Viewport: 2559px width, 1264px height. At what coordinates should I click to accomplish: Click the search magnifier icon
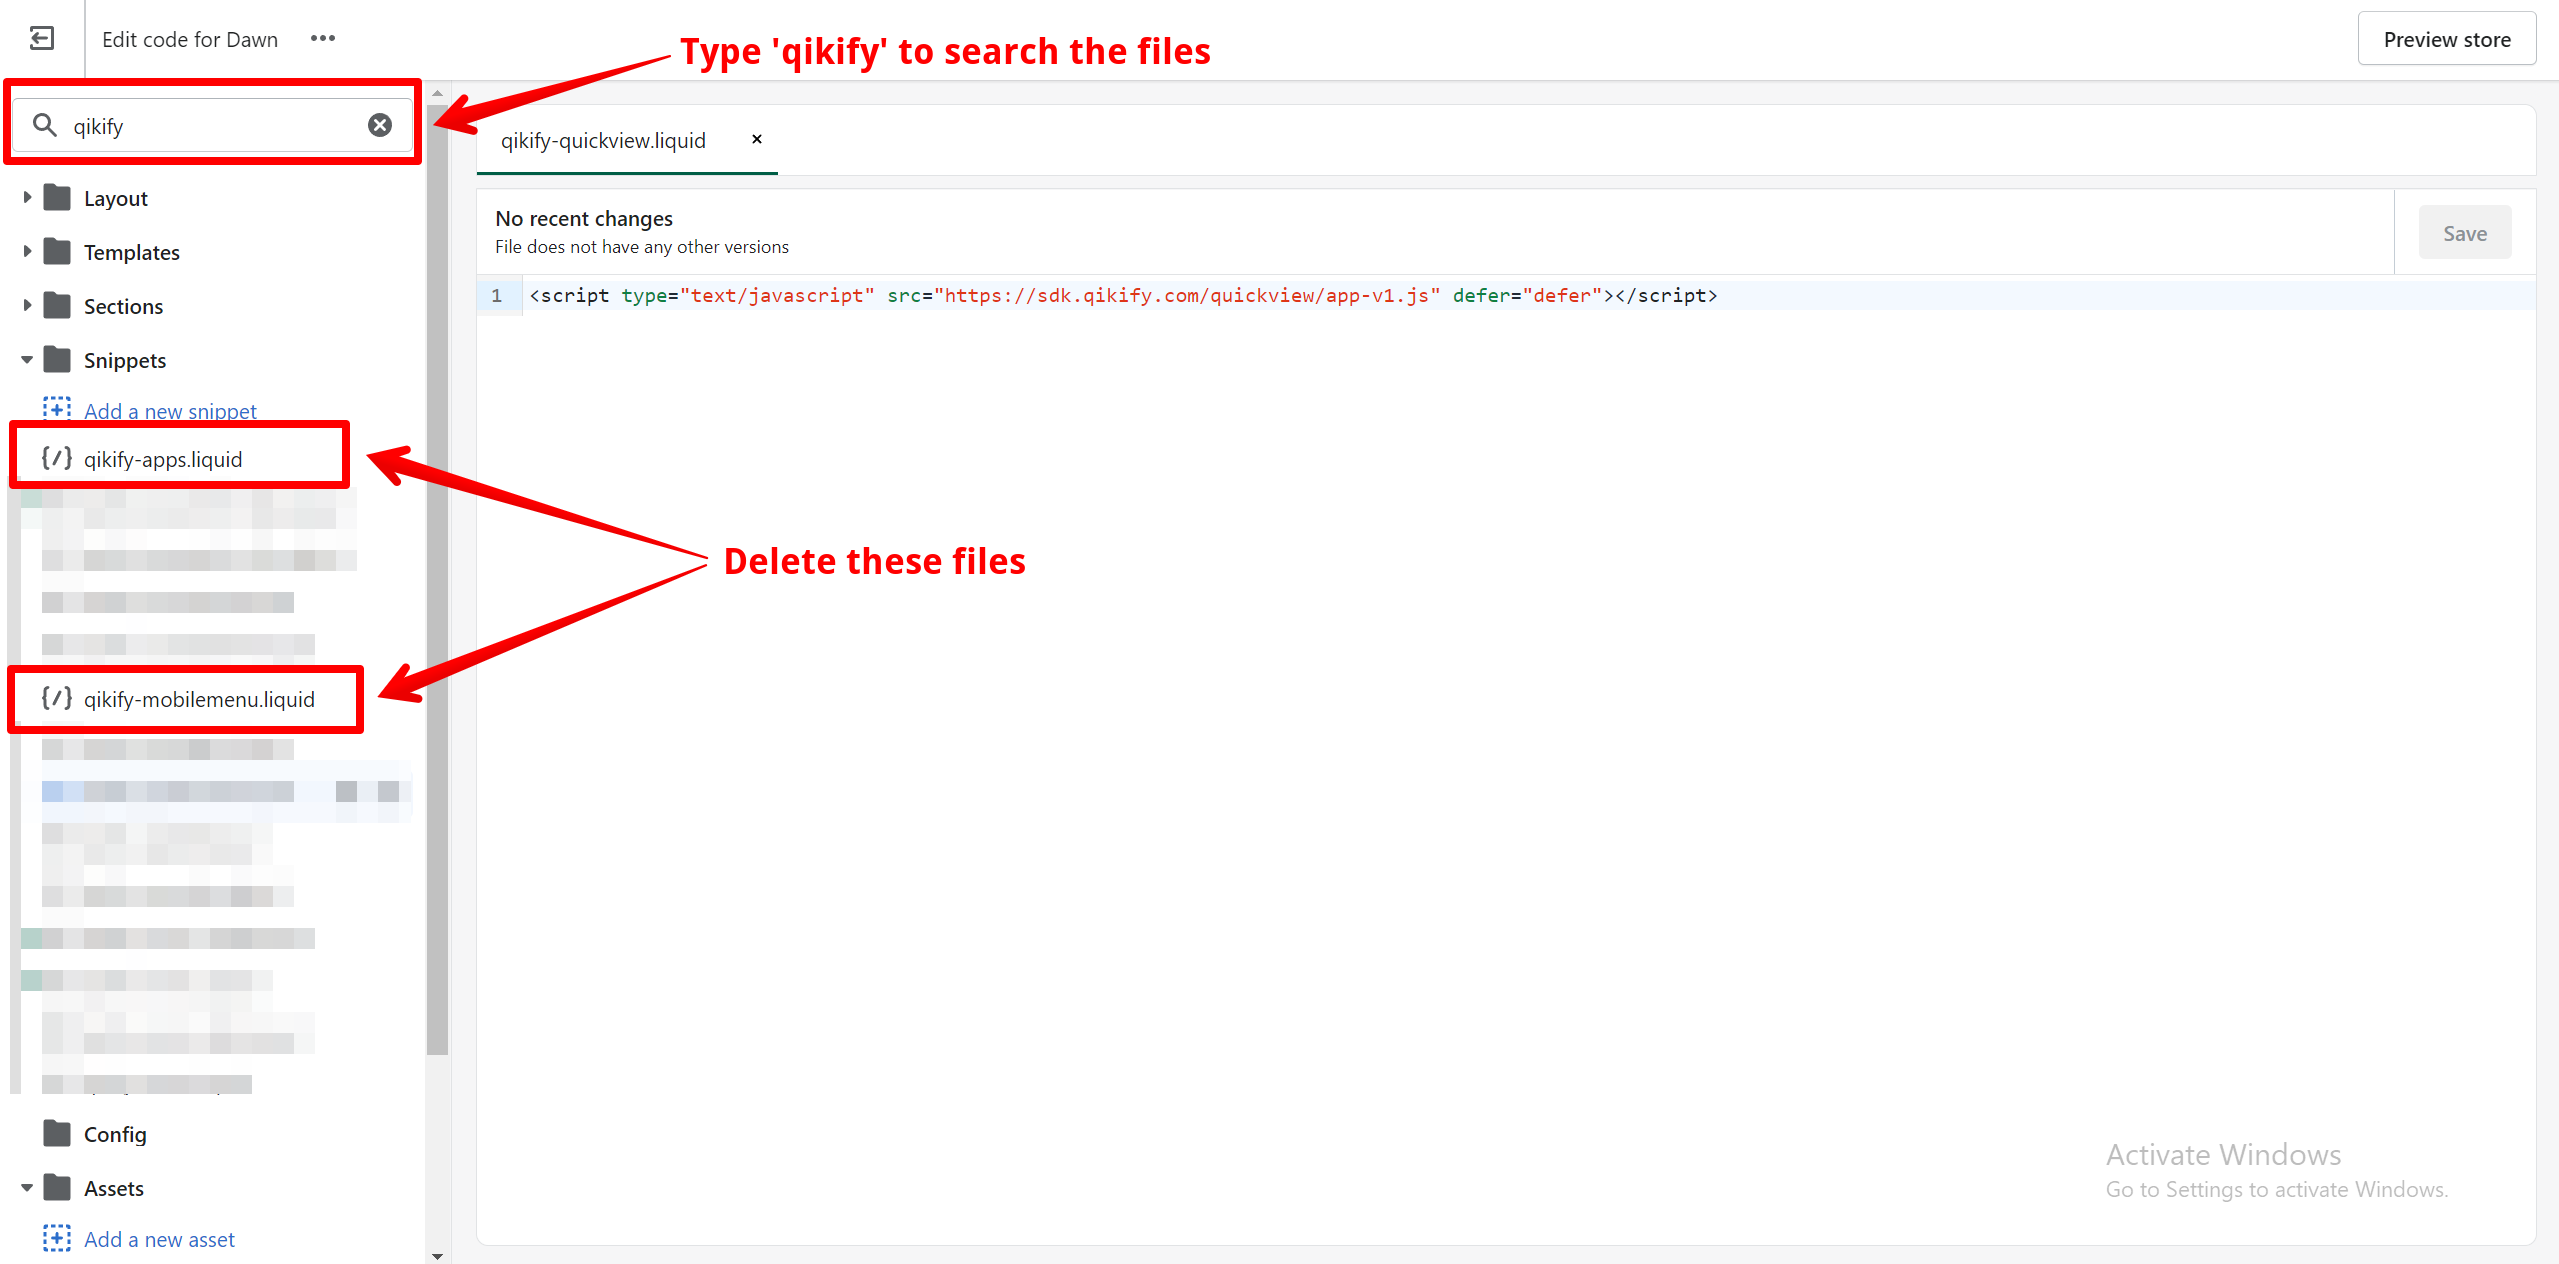[45, 125]
